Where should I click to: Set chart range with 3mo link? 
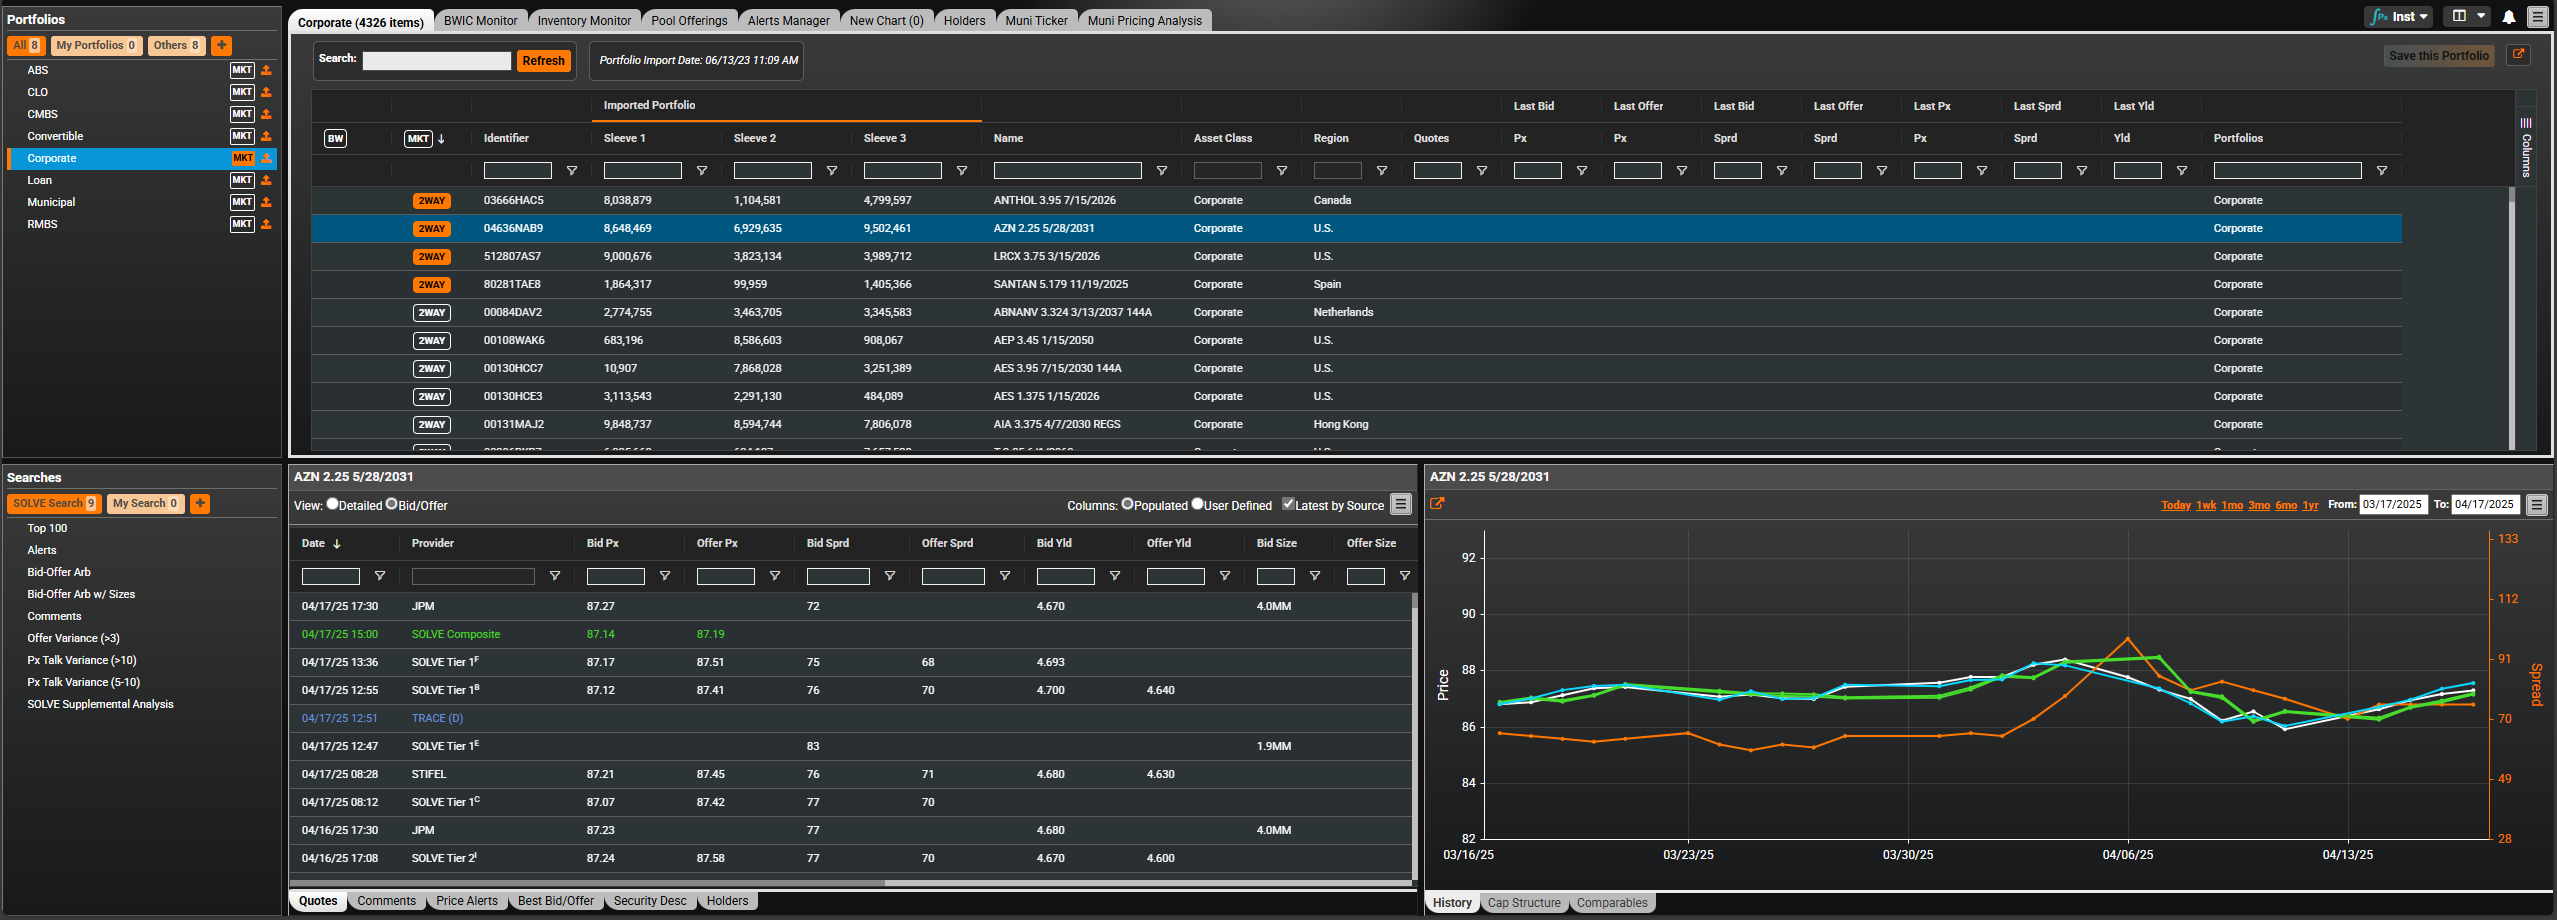[x=2258, y=505]
